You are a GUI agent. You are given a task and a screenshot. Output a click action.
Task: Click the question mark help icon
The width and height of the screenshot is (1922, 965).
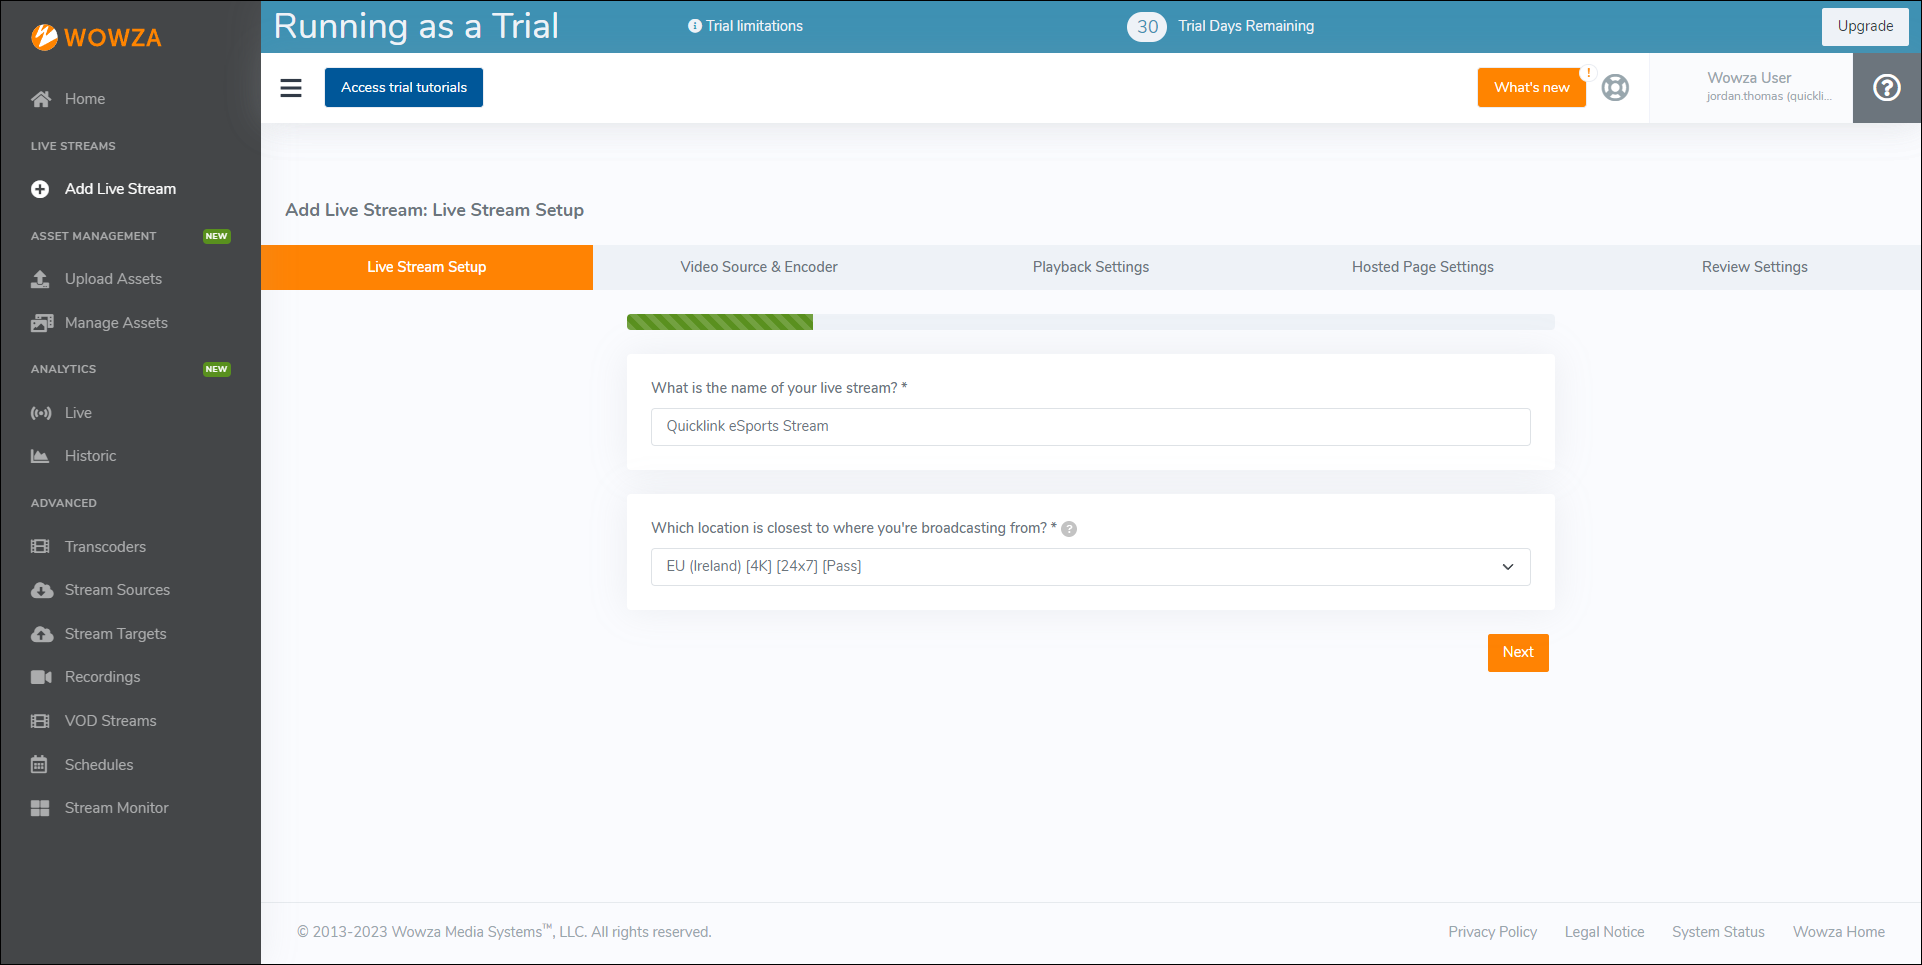[x=1886, y=88]
